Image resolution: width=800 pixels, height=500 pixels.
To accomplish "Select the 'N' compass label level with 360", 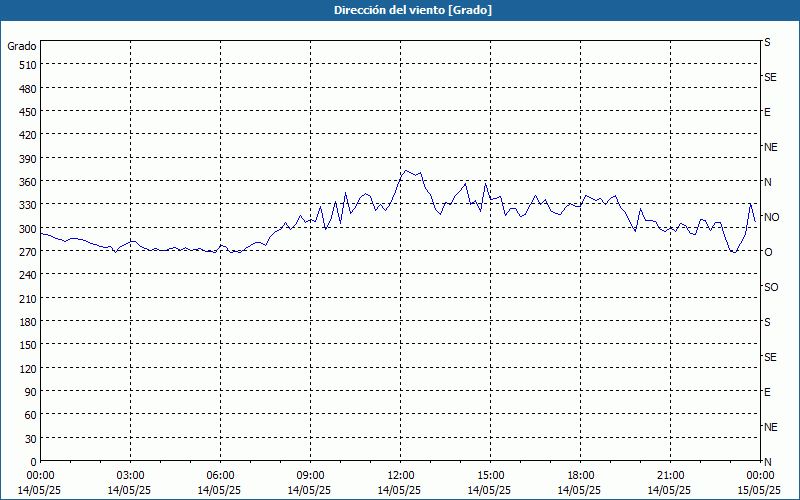I will click(767, 182).
